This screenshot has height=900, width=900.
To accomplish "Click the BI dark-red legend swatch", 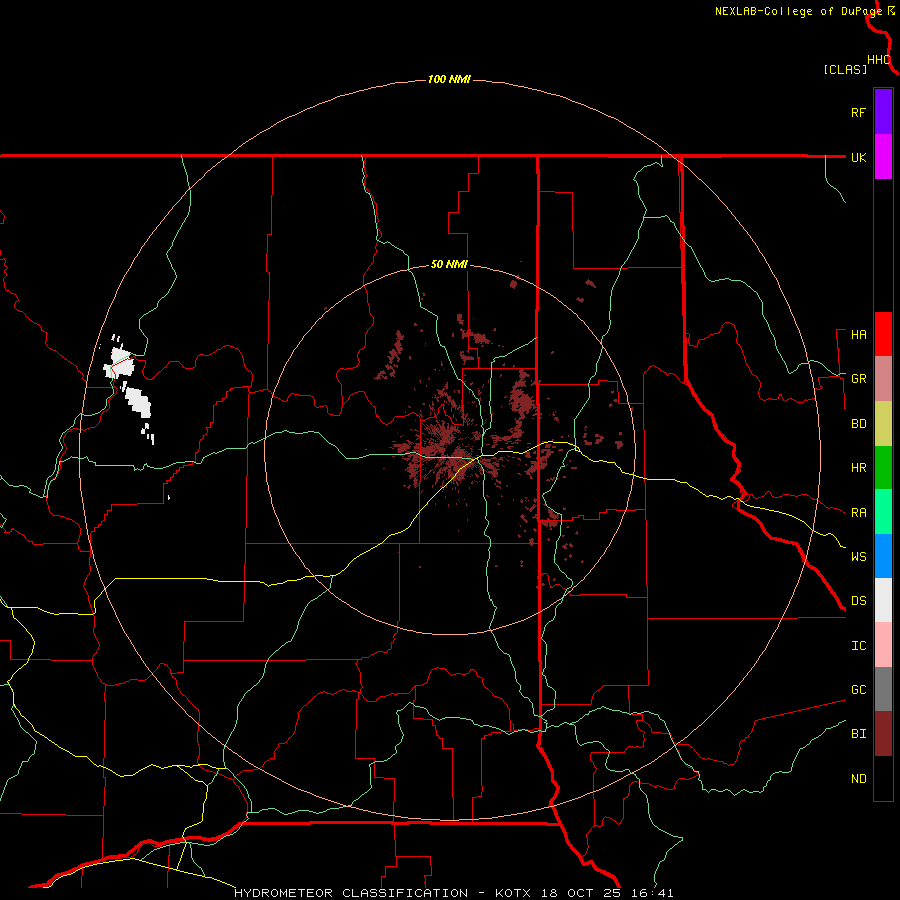I will [883, 734].
